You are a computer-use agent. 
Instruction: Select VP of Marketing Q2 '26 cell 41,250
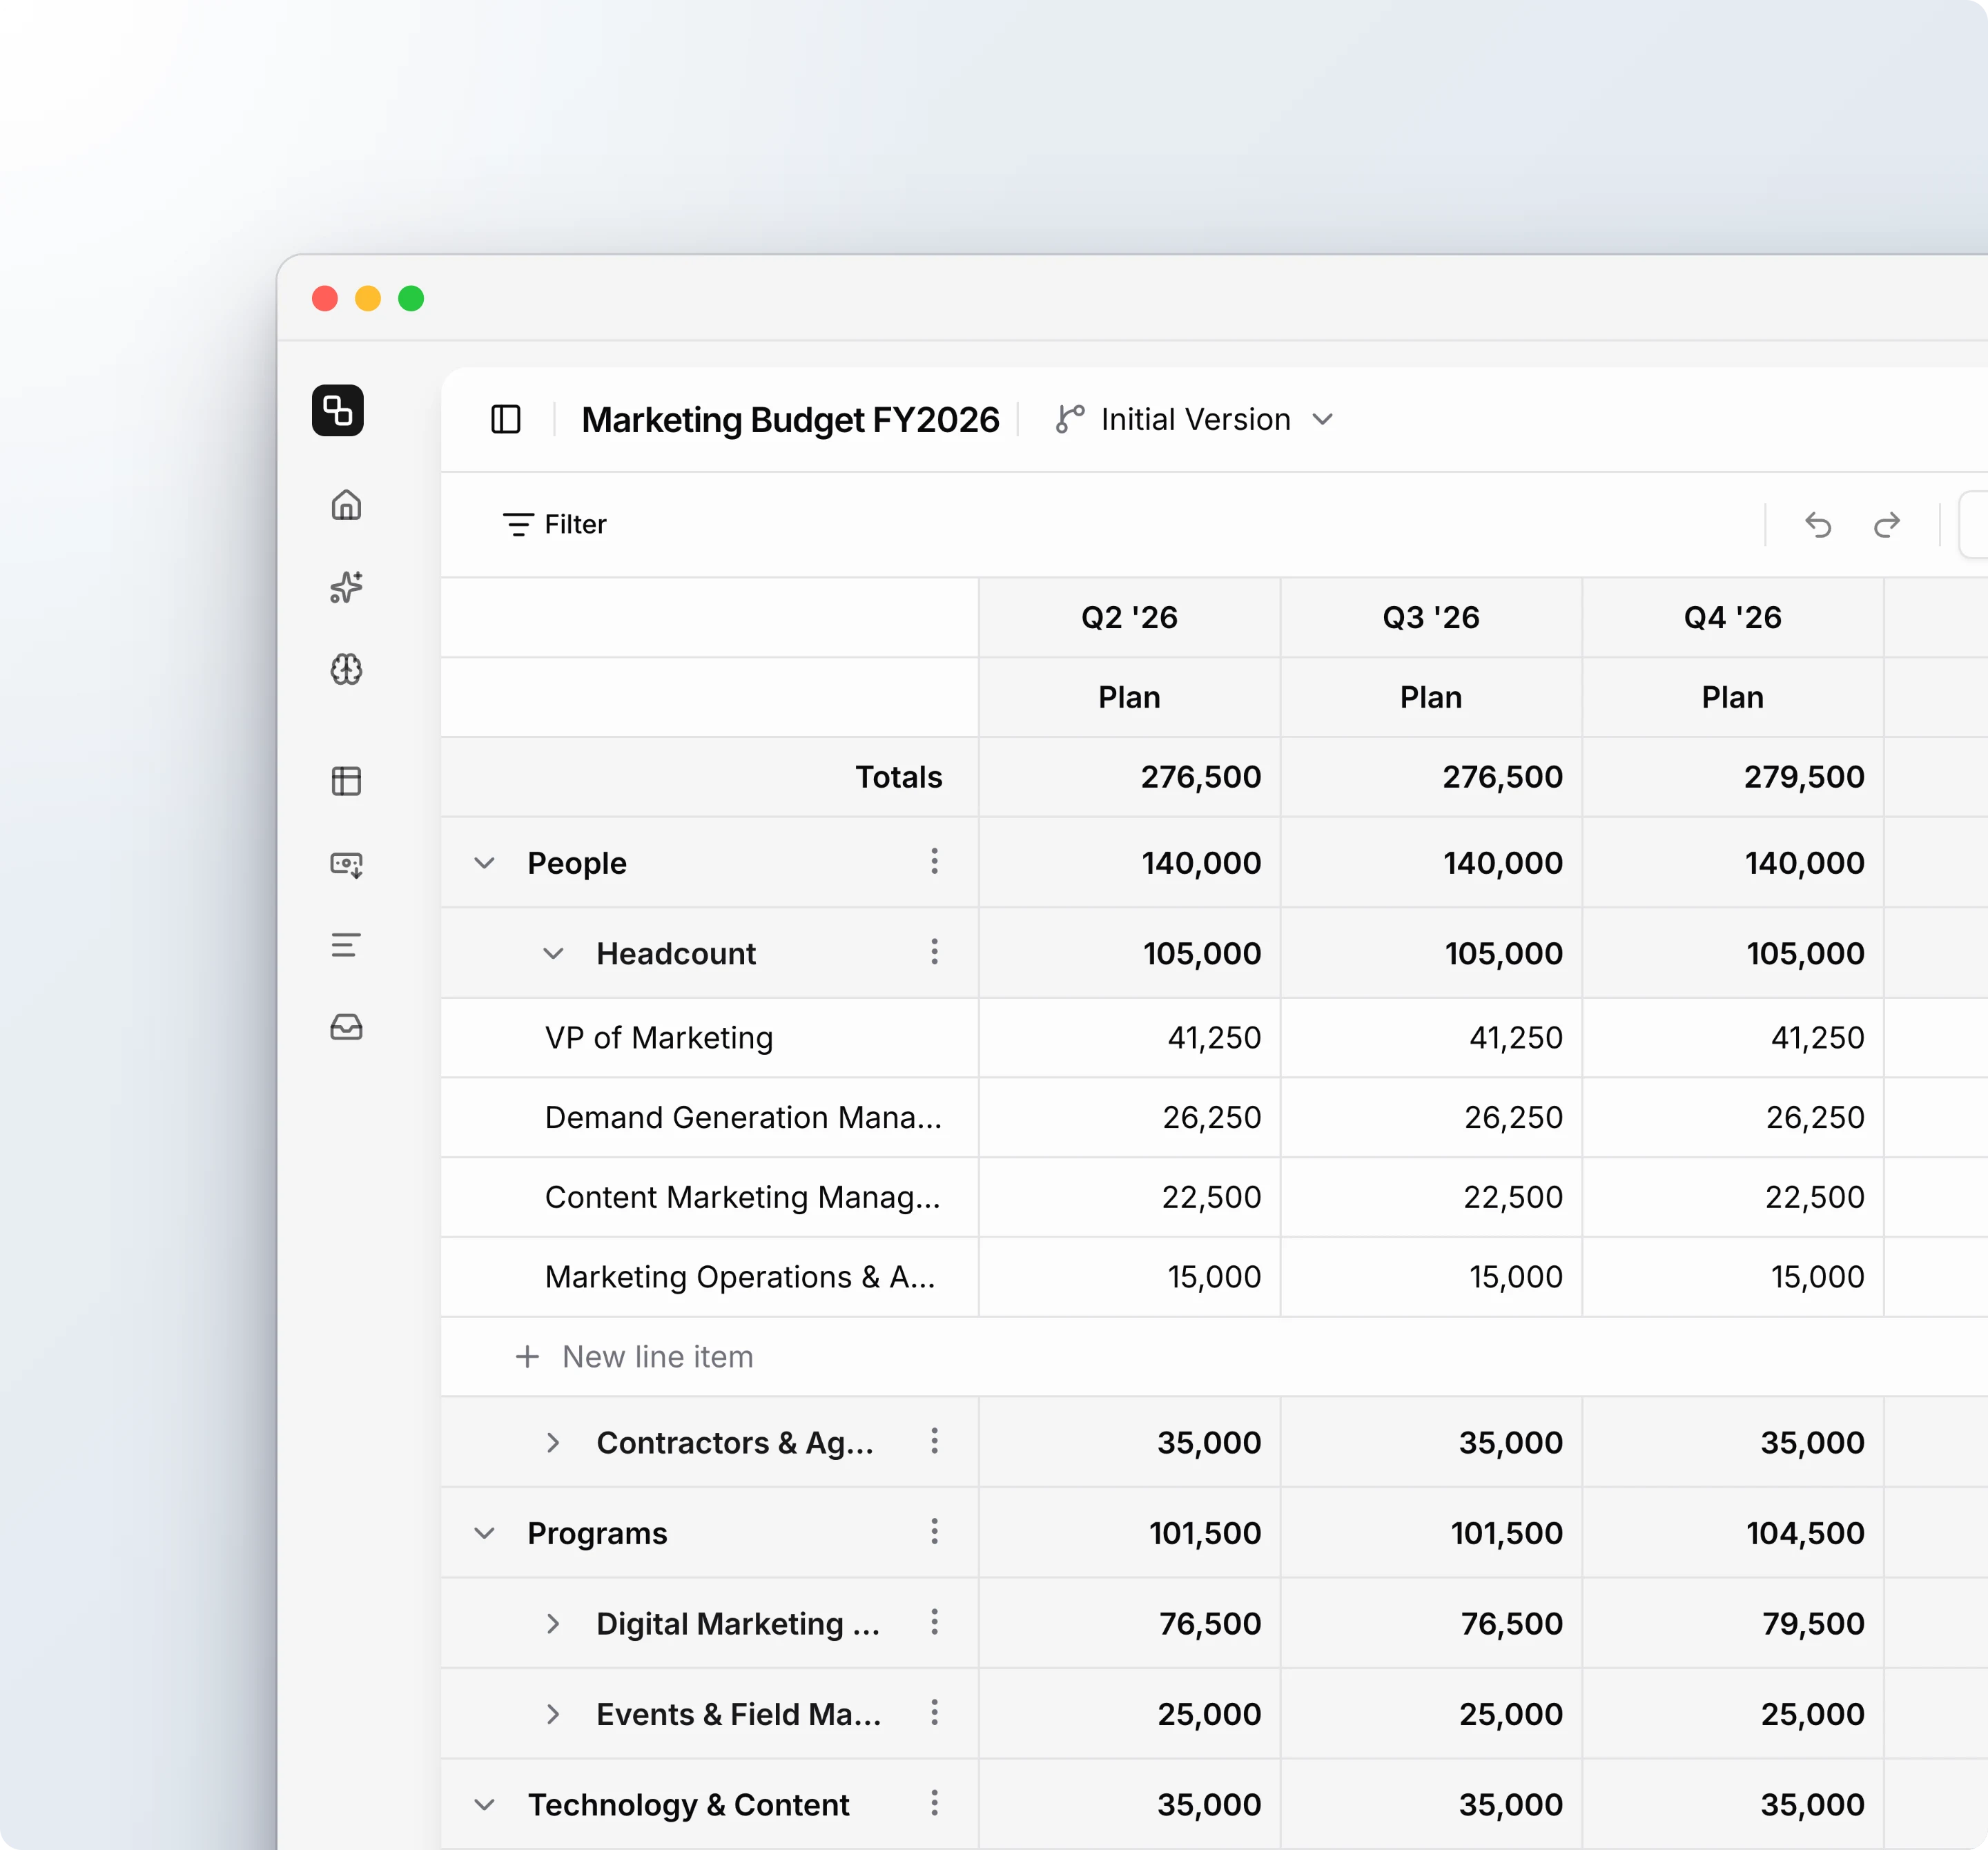click(1129, 1037)
